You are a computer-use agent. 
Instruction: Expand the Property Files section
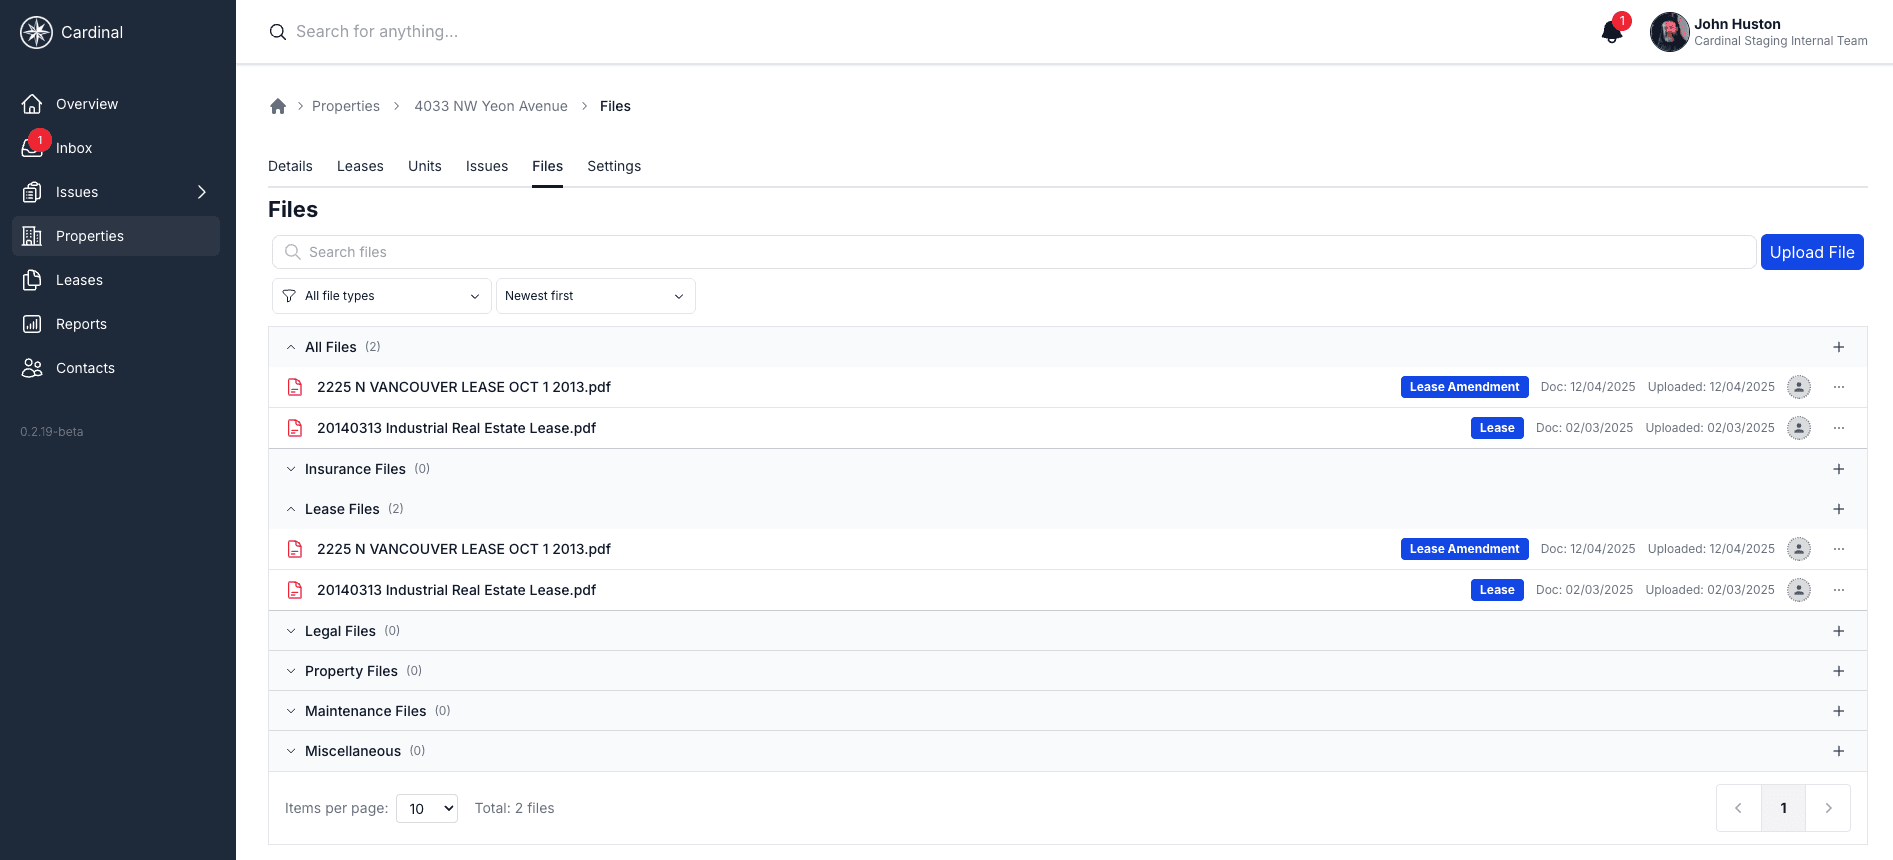coord(291,671)
